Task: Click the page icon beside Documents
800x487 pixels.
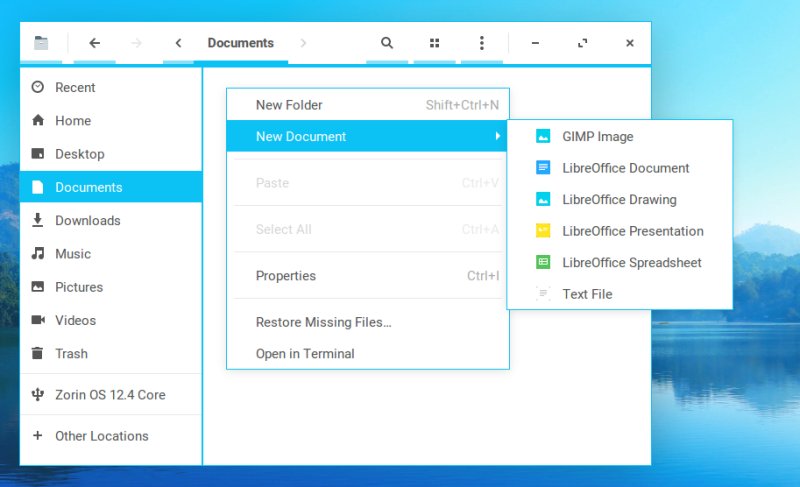Action: [37, 187]
